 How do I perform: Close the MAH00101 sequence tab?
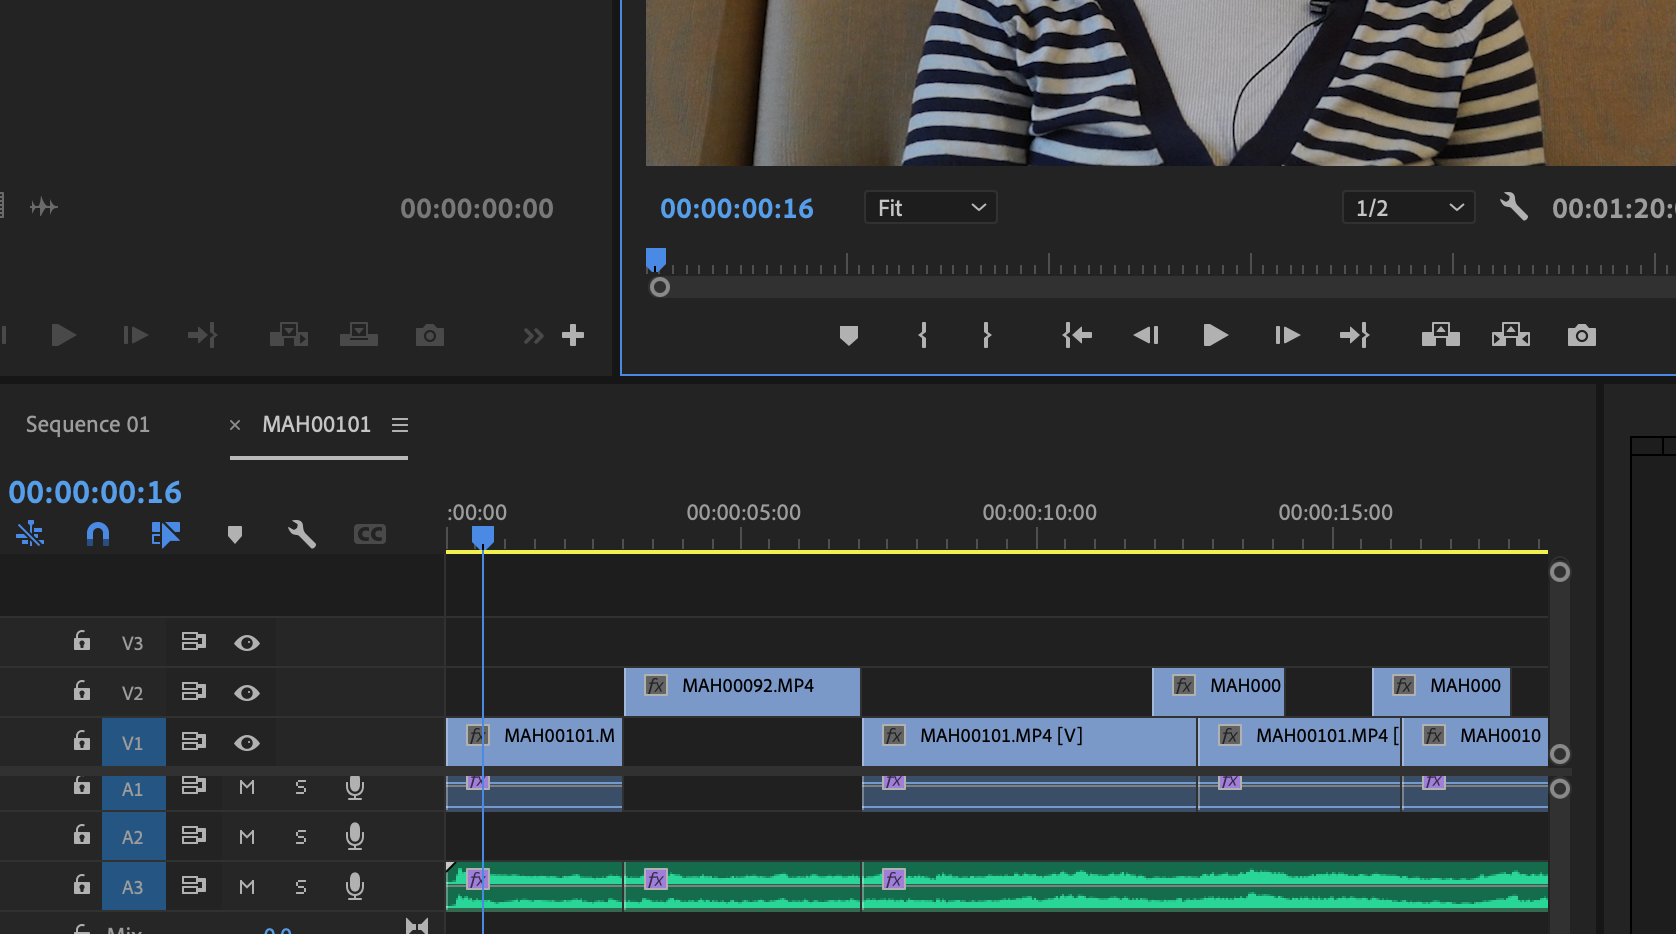(x=235, y=425)
